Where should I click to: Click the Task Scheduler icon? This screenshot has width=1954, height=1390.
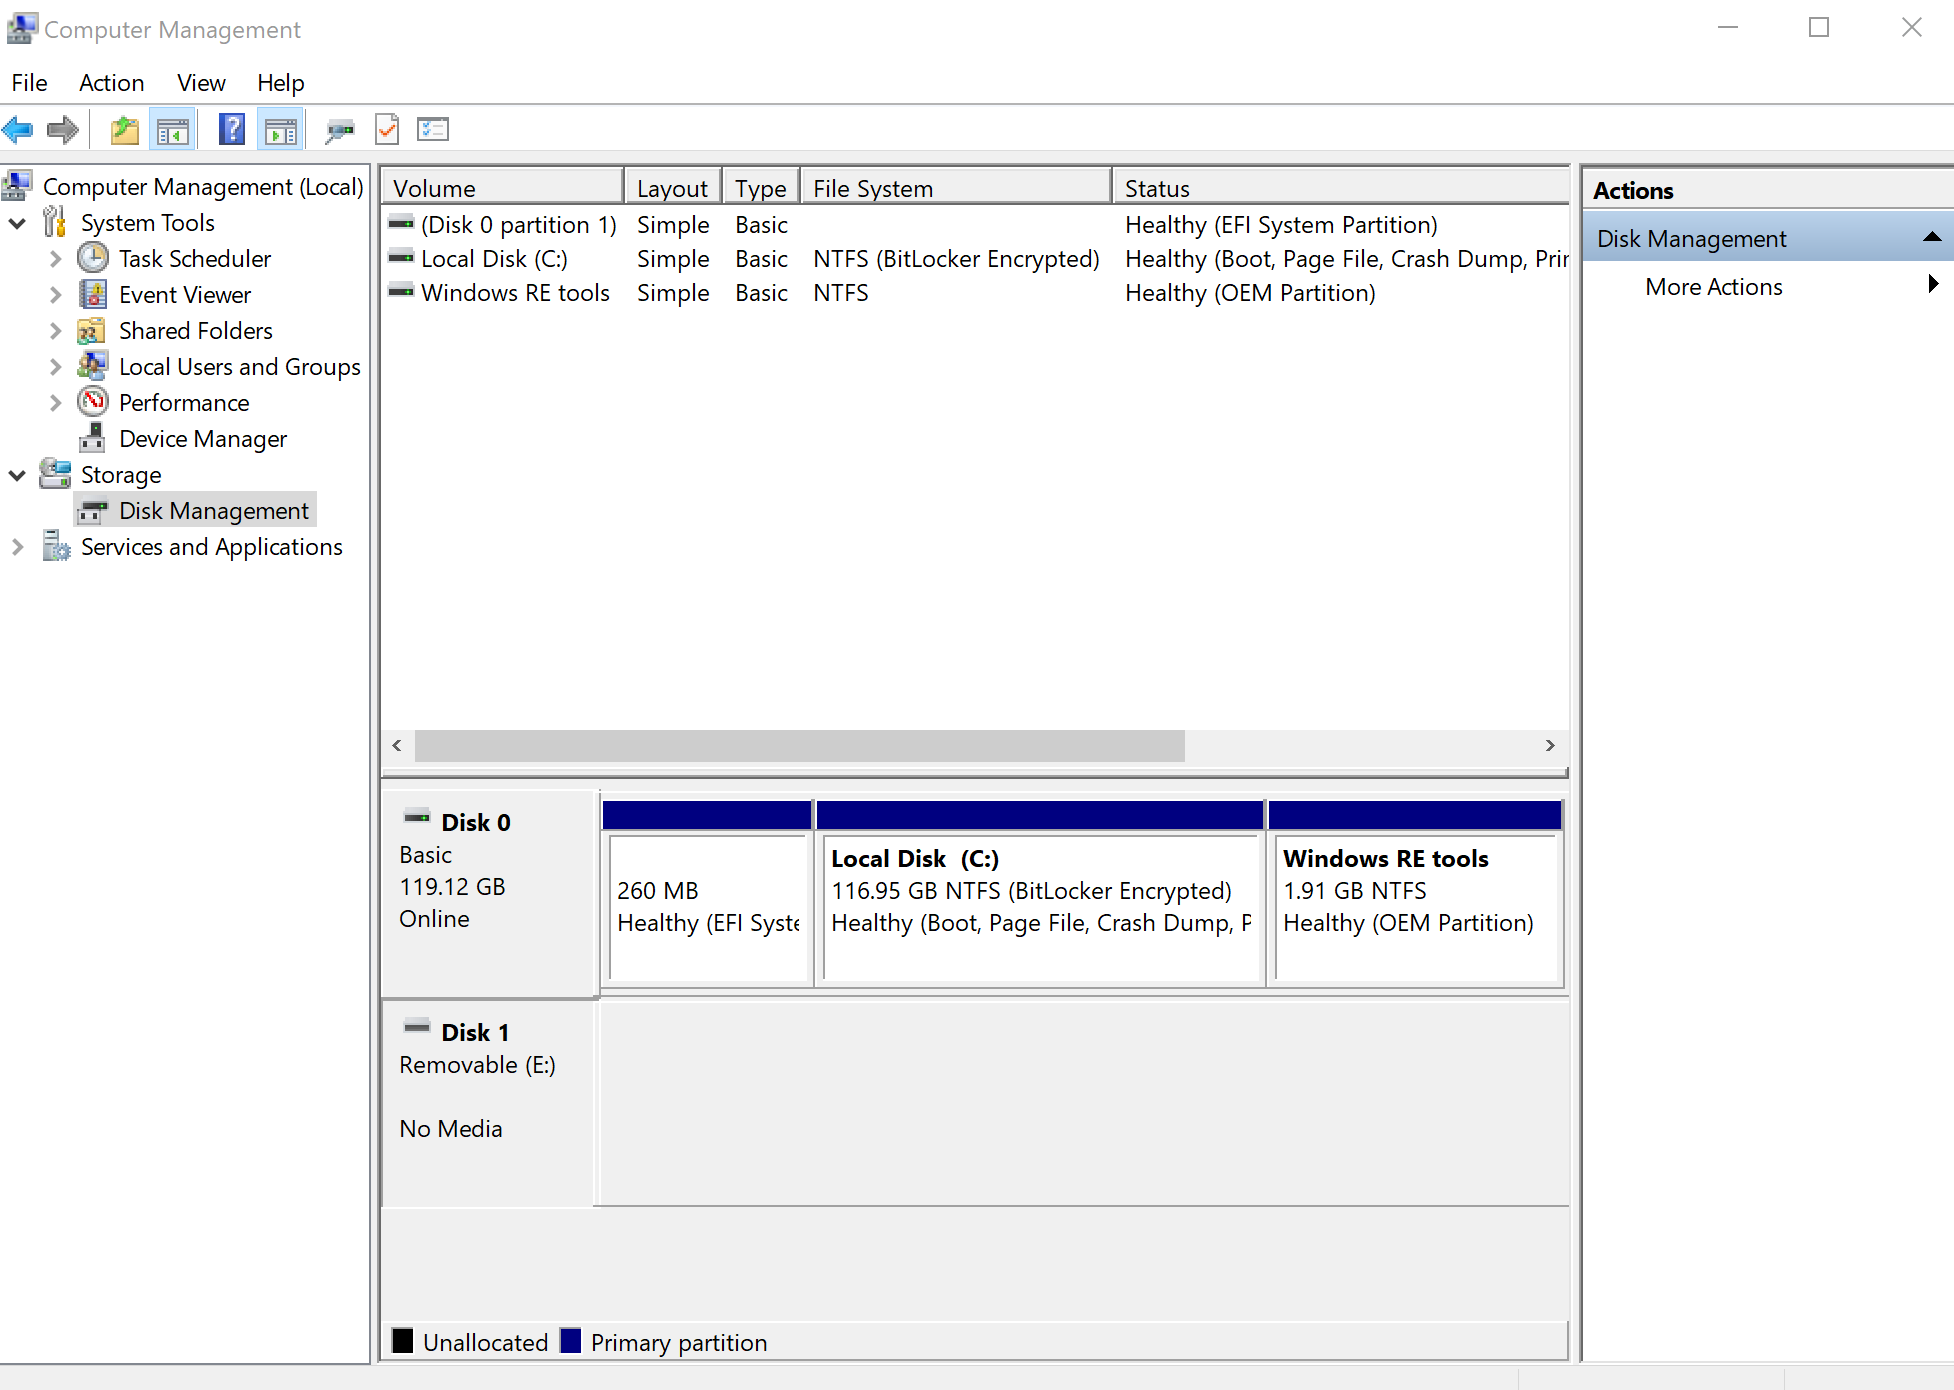tap(93, 257)
